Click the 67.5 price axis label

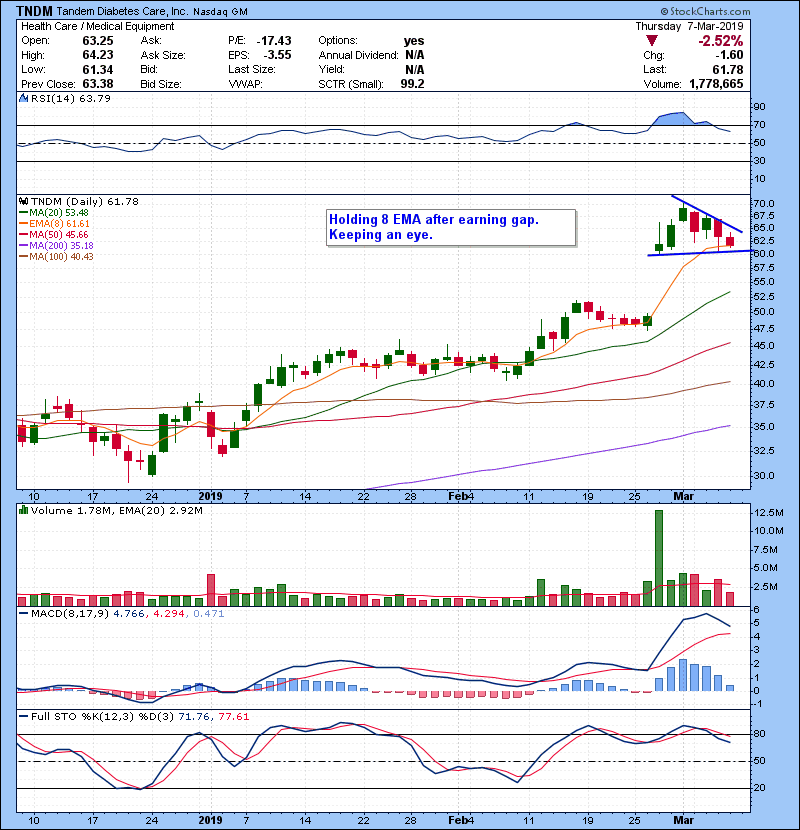point(764,216)
